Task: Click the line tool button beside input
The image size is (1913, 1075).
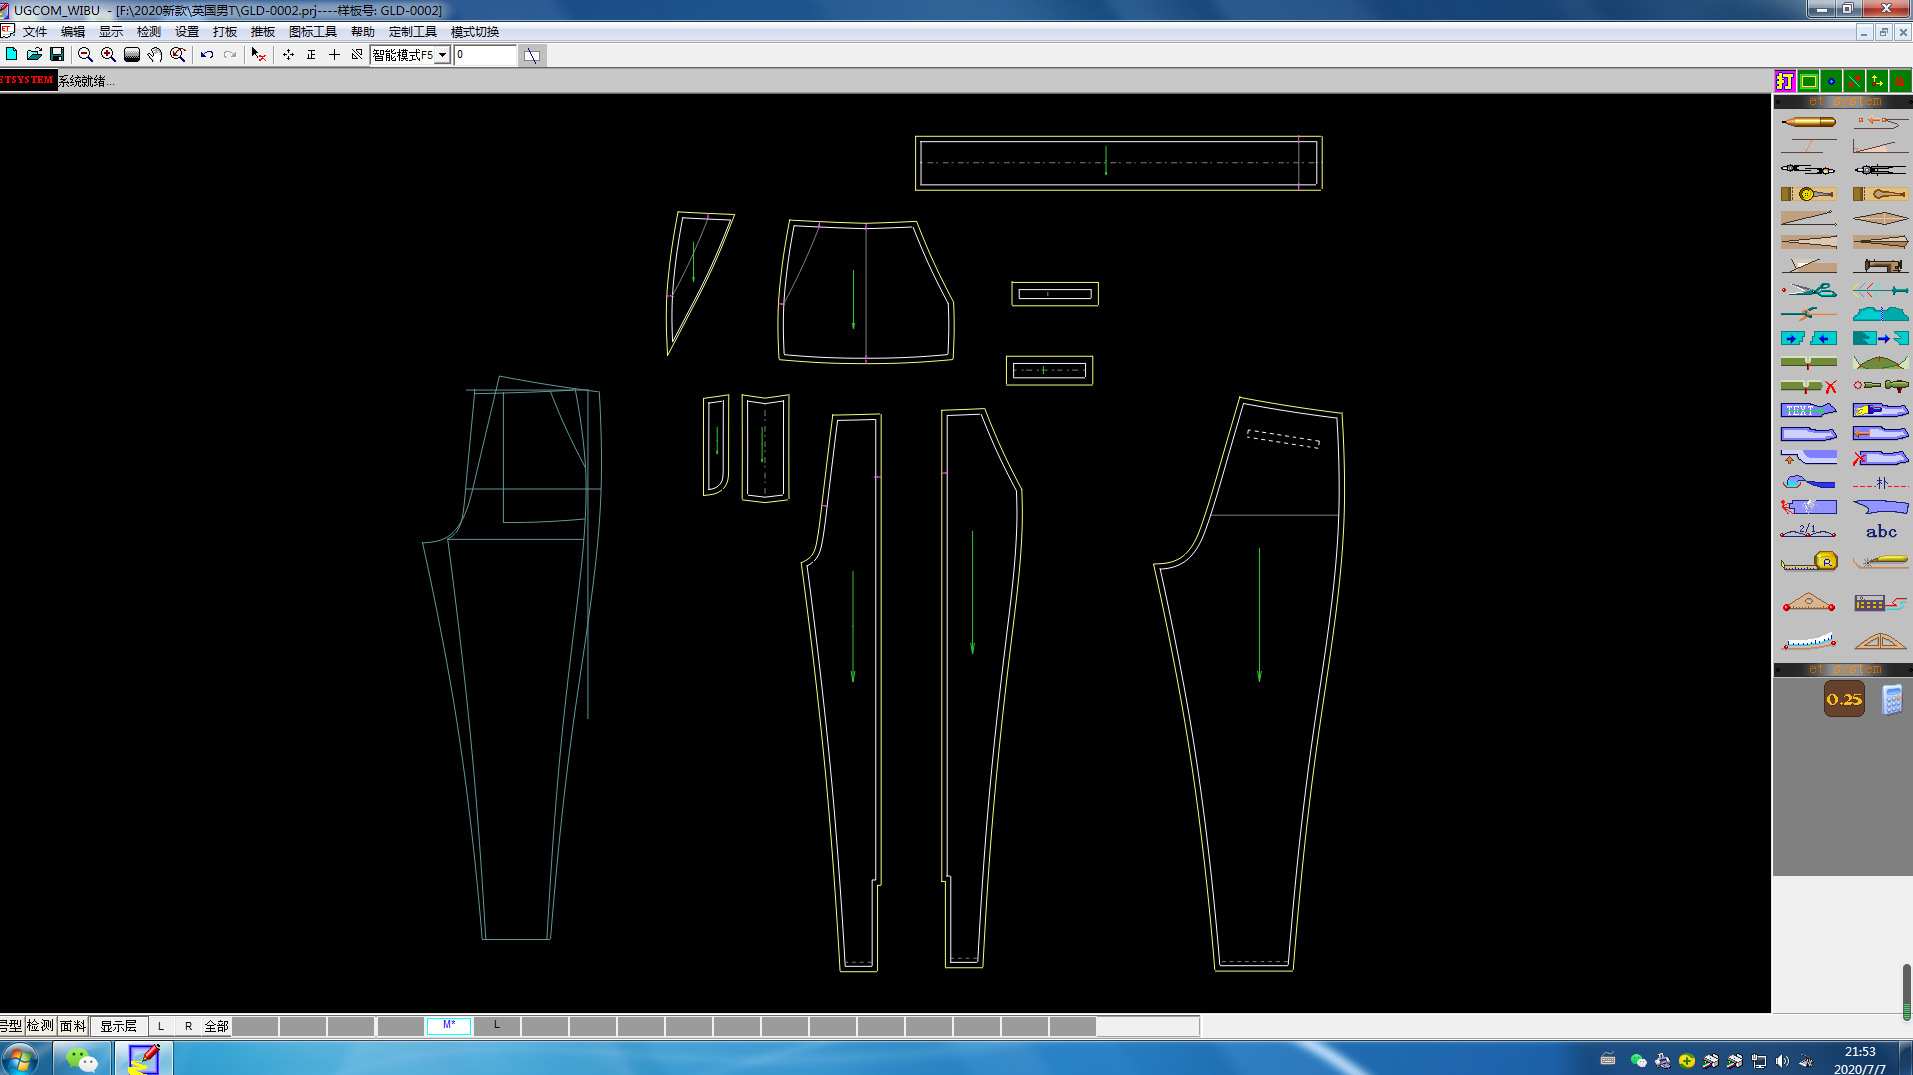Action: click(532, 55)
